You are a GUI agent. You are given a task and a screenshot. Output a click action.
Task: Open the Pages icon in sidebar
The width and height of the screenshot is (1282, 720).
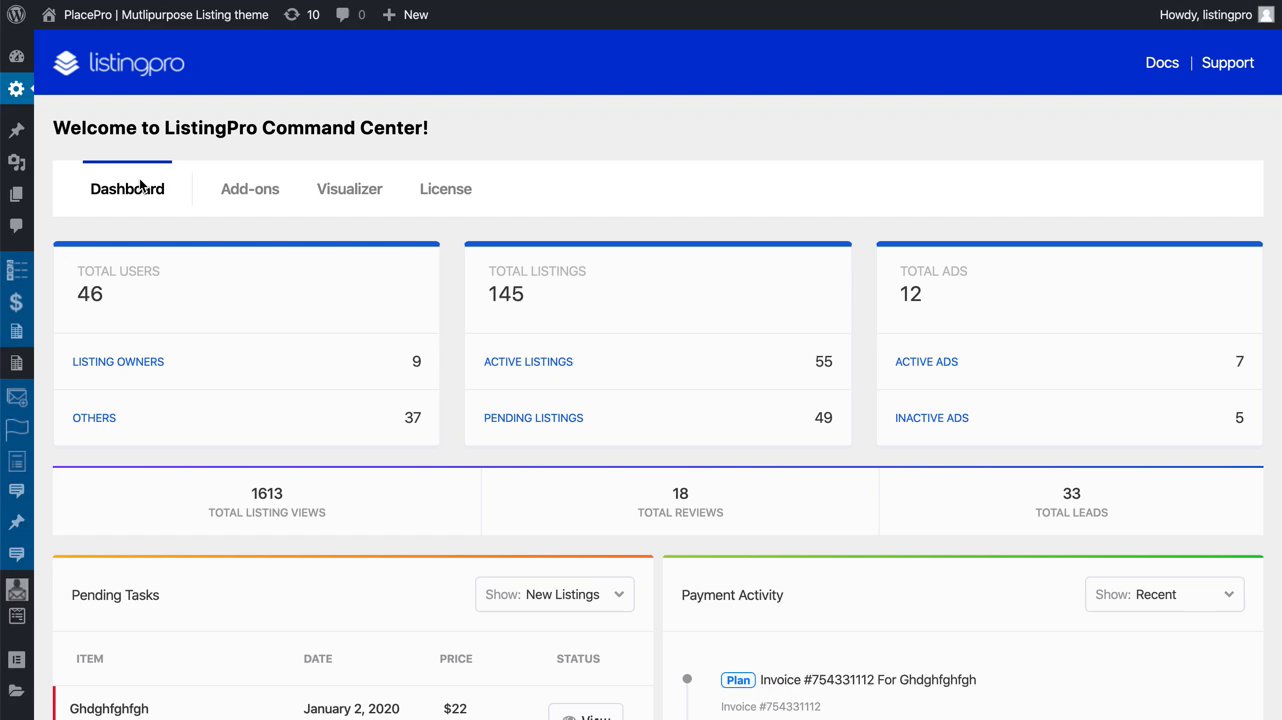click(16, 194)
